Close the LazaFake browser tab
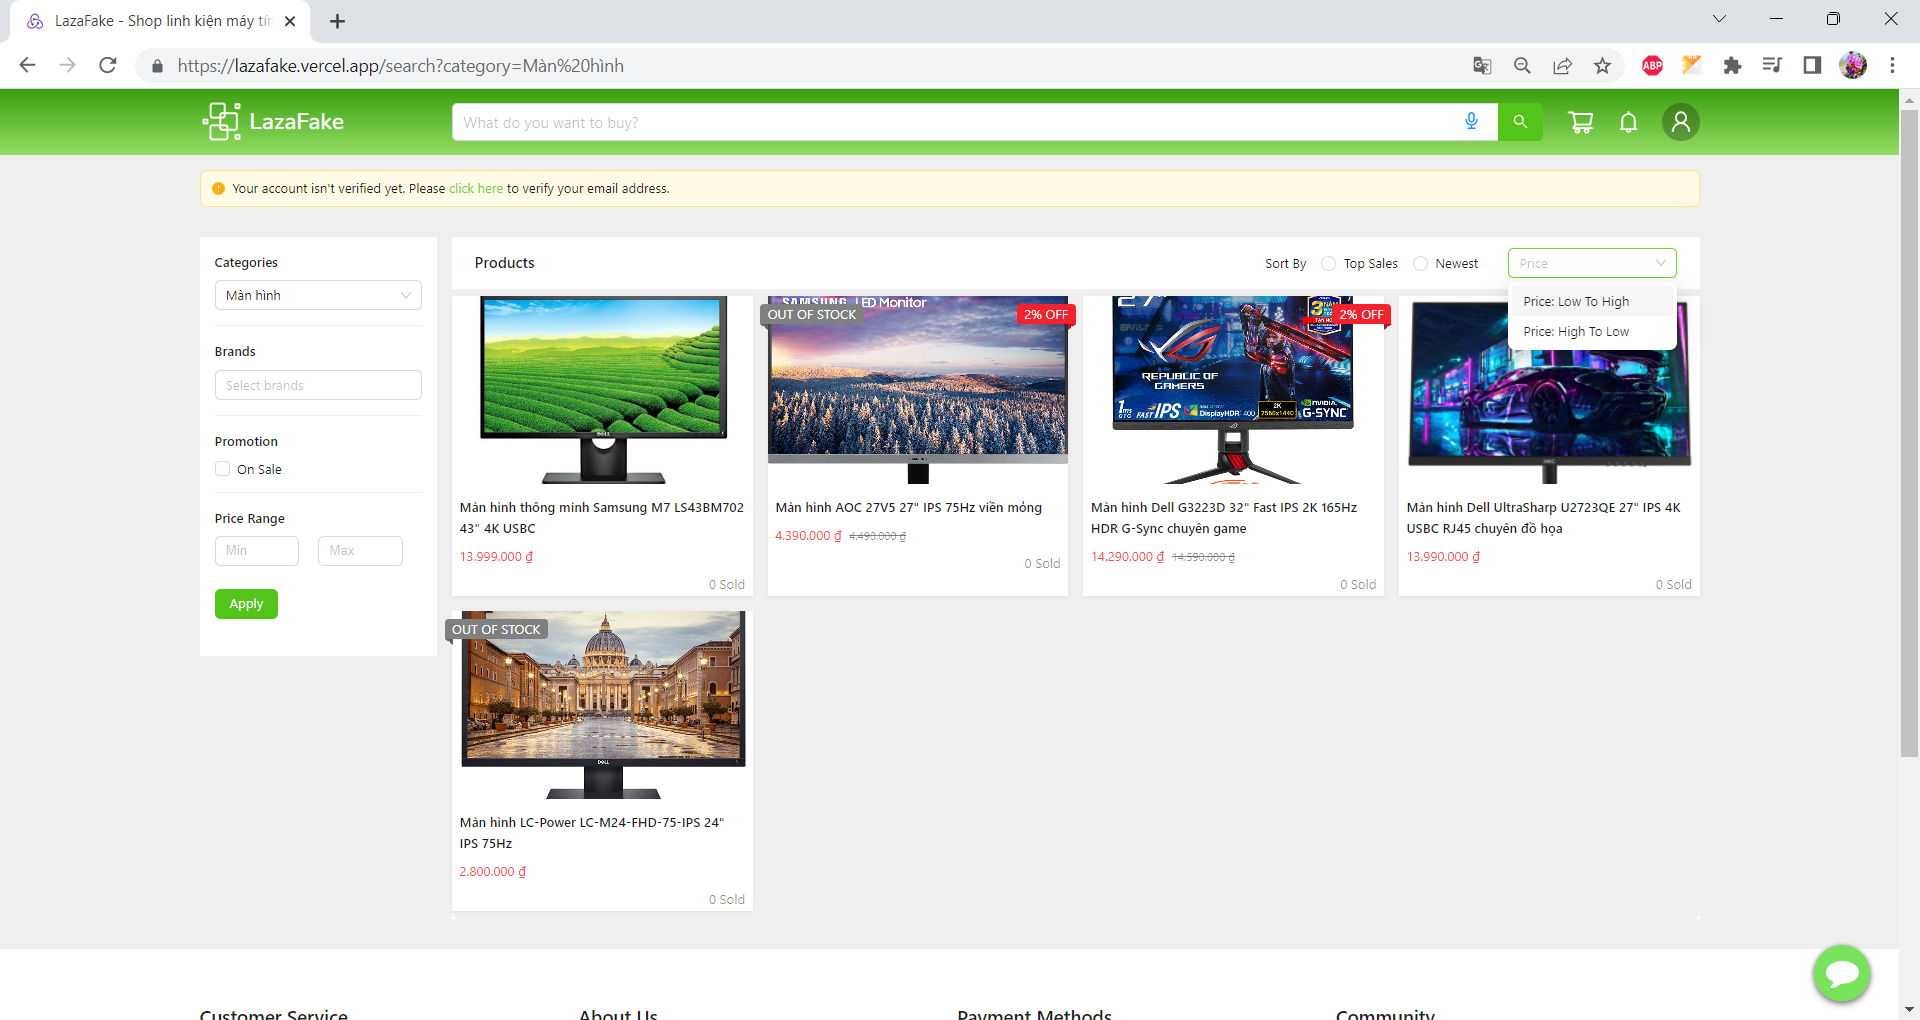 click(290, 21)
